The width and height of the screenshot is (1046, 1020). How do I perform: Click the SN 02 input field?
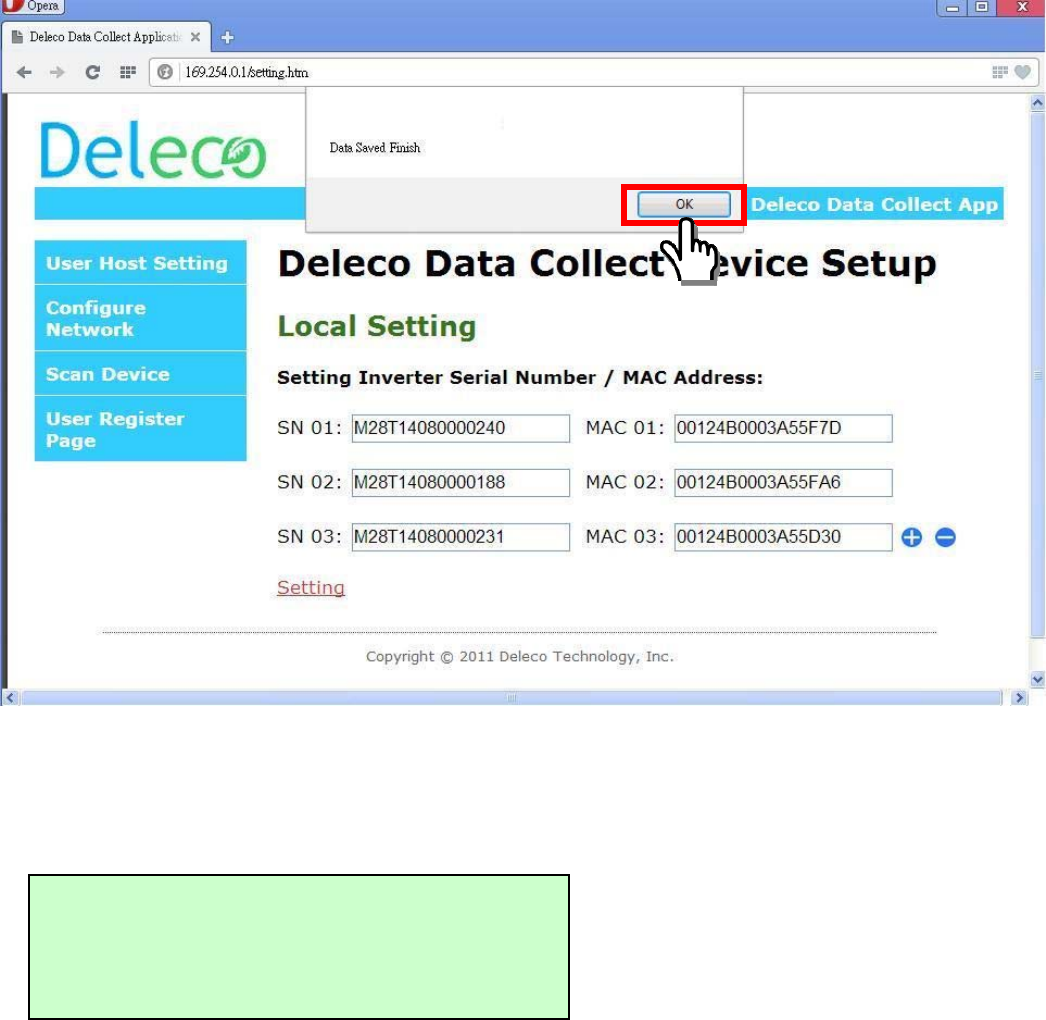click(460, 482)
